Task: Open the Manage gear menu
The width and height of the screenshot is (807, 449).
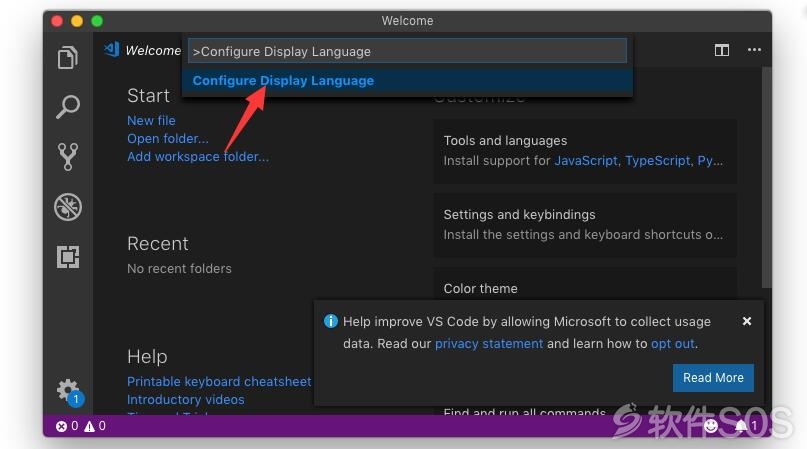Action: [x=69, y=391]
